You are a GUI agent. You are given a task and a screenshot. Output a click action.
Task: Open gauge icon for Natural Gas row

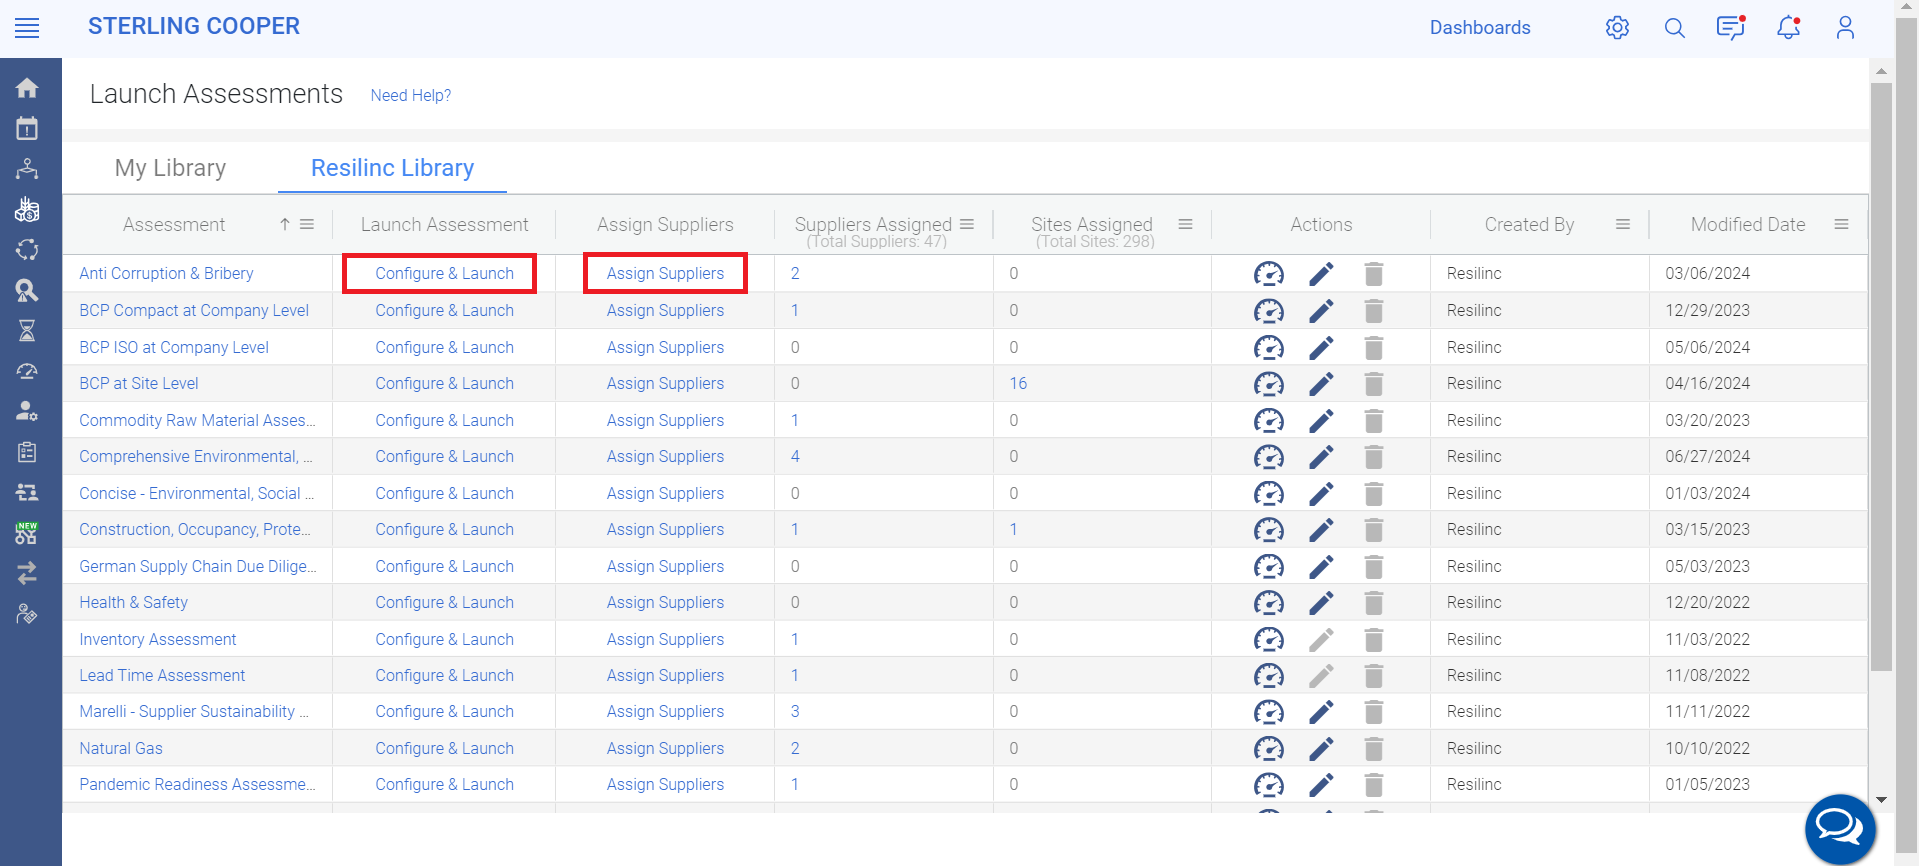[1268, 749]
